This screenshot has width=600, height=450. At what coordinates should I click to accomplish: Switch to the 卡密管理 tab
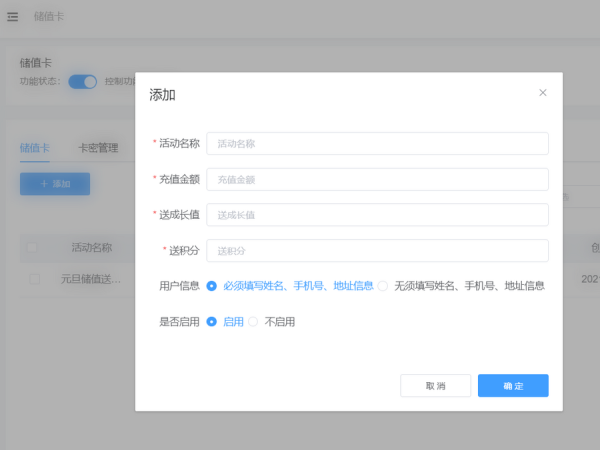click(x=98, y=148)
